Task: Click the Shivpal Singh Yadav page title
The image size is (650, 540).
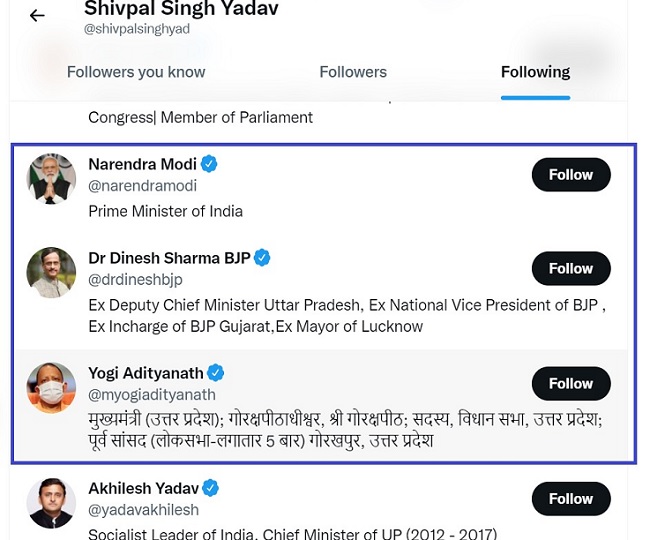Action: 181,10
